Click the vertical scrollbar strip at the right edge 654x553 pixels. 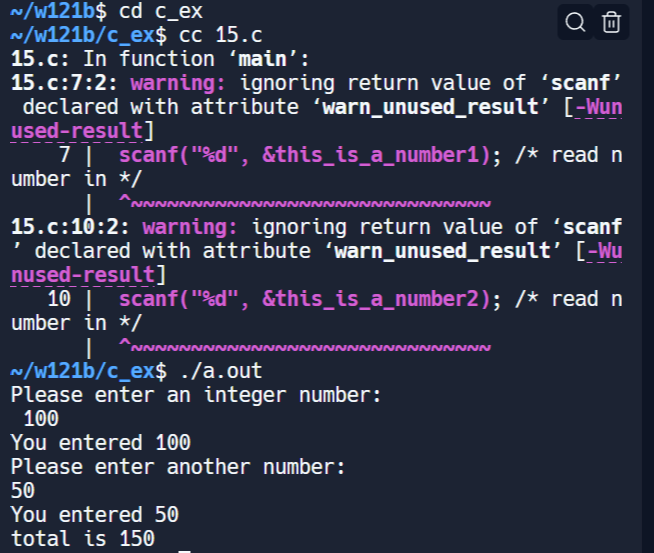(648, 276)
